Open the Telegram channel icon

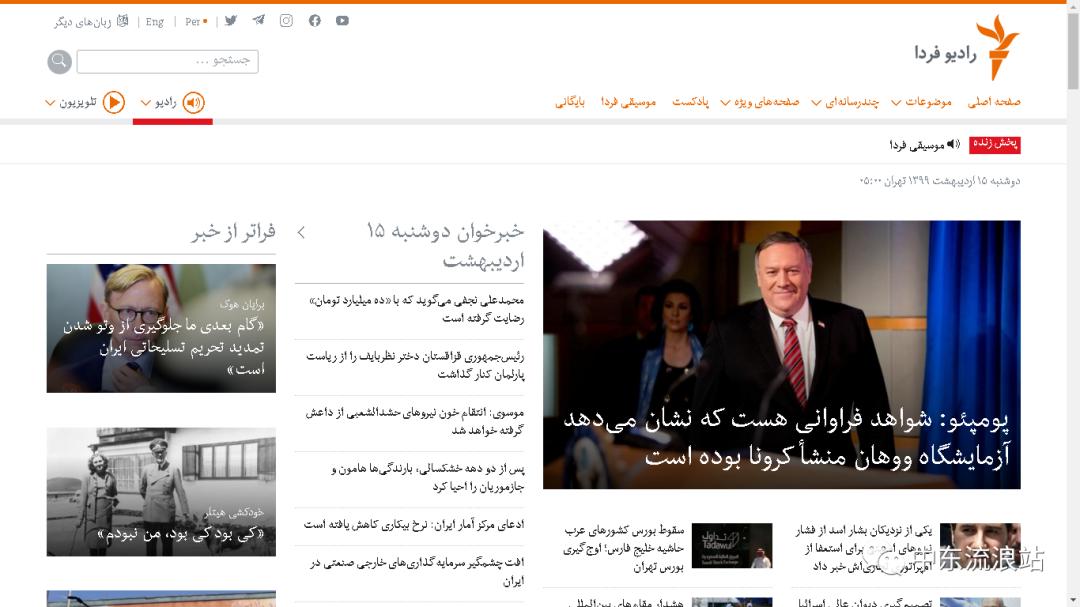259,21
